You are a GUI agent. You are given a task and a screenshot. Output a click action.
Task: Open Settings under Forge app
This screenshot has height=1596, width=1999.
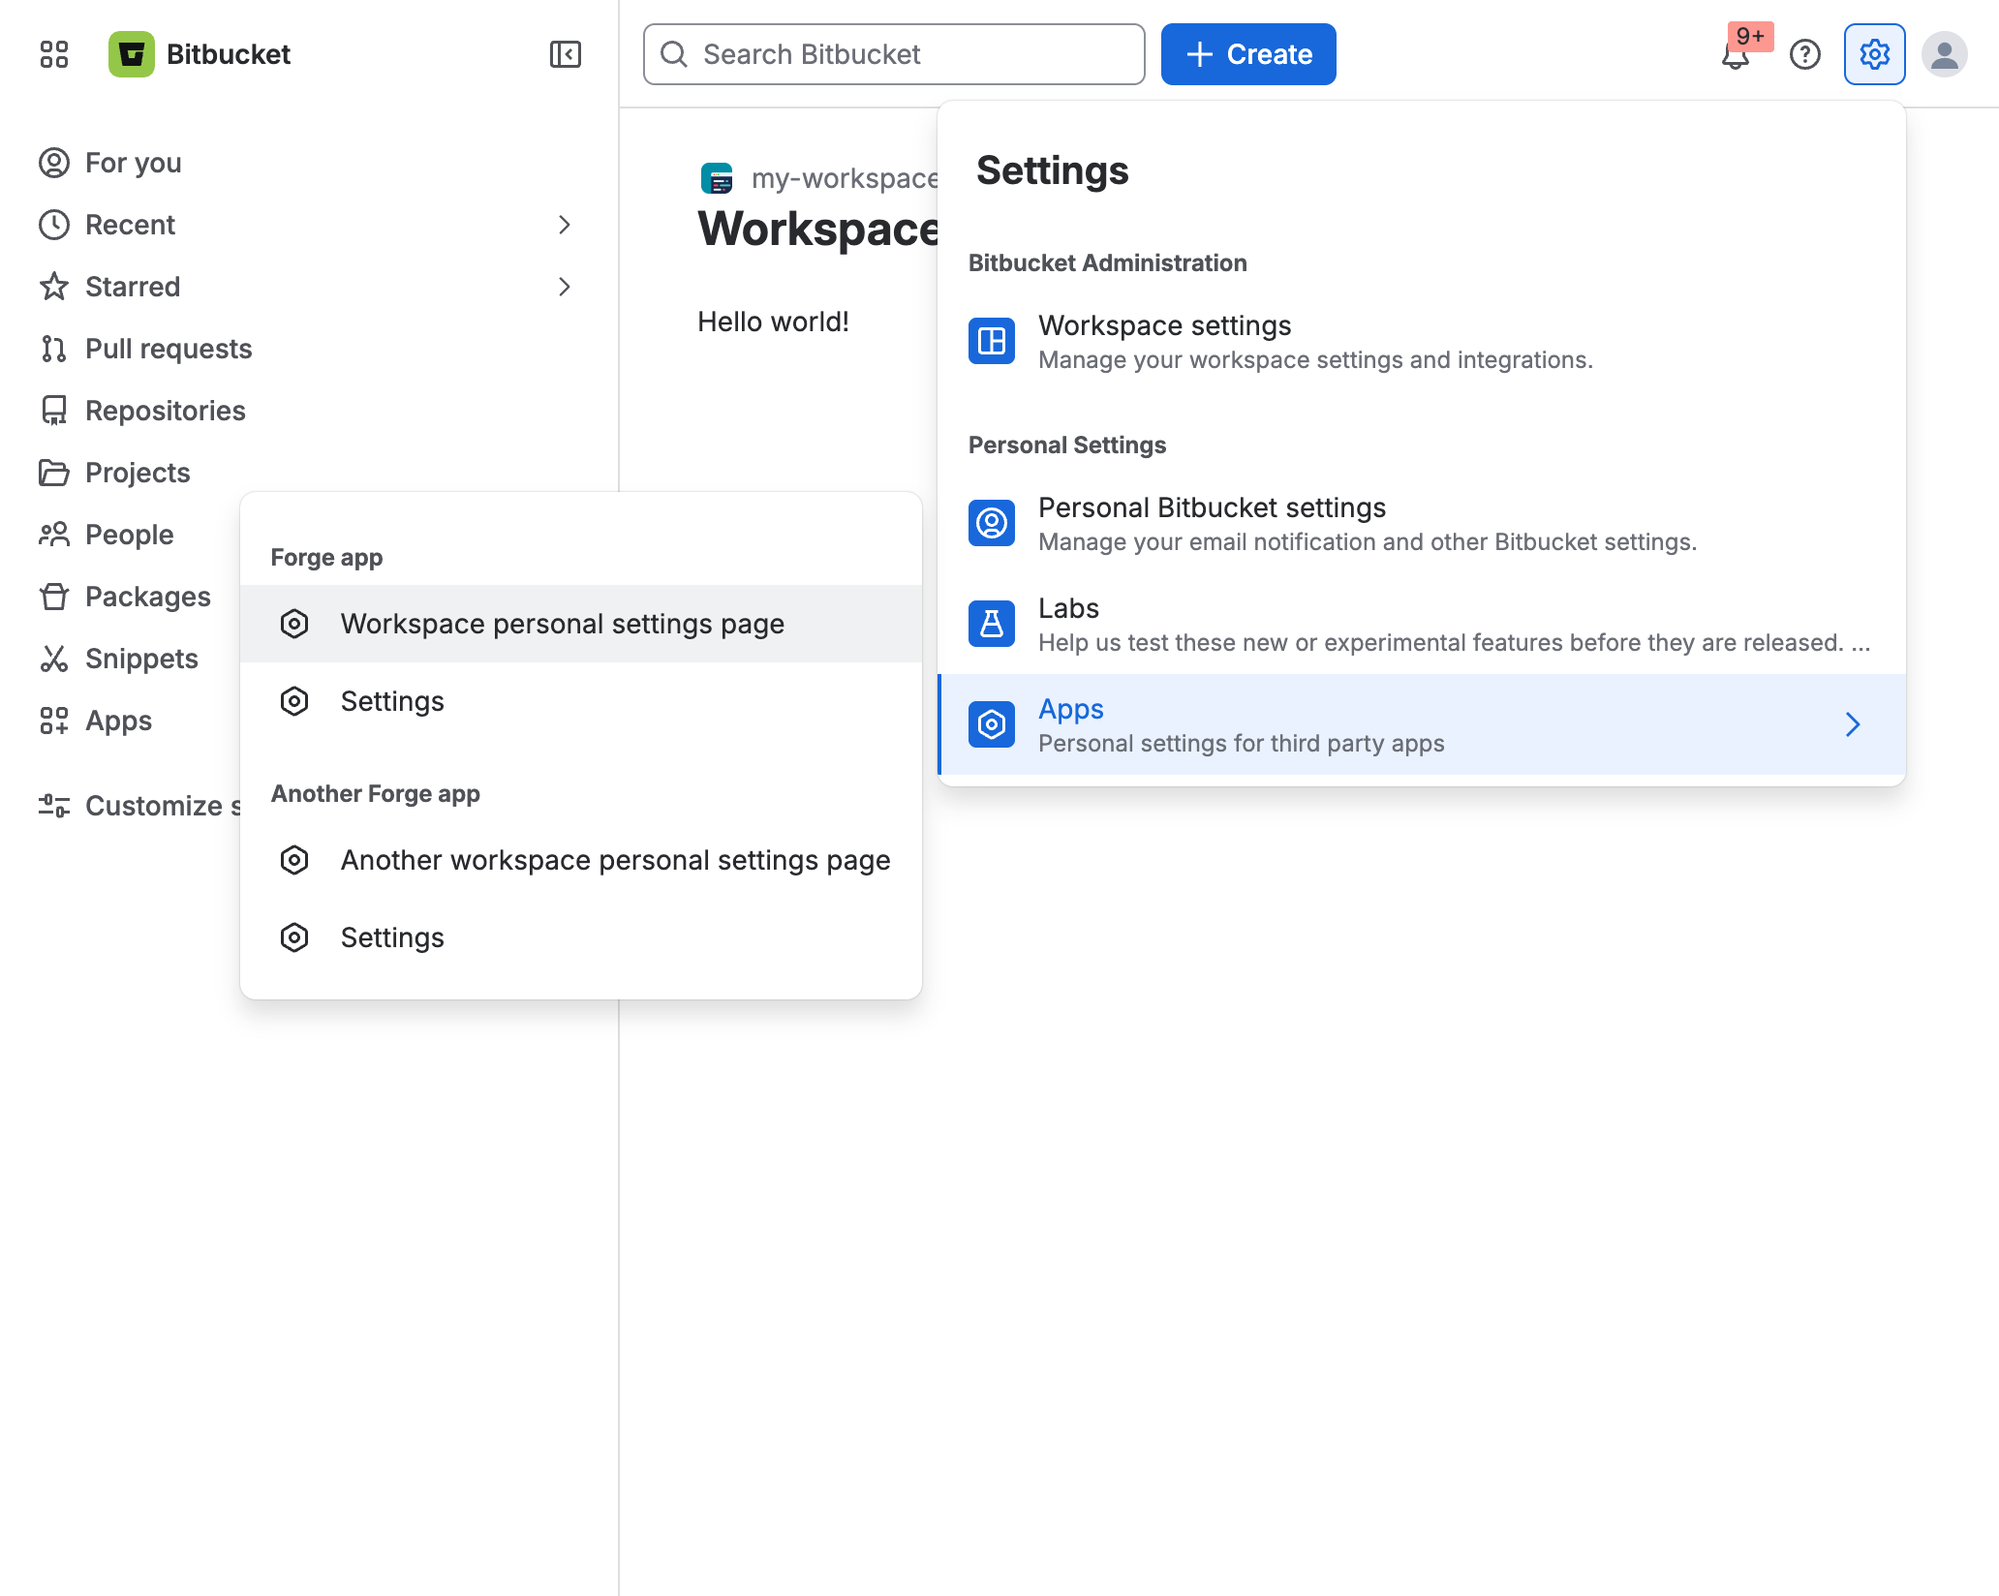click(x=581, y=701)
